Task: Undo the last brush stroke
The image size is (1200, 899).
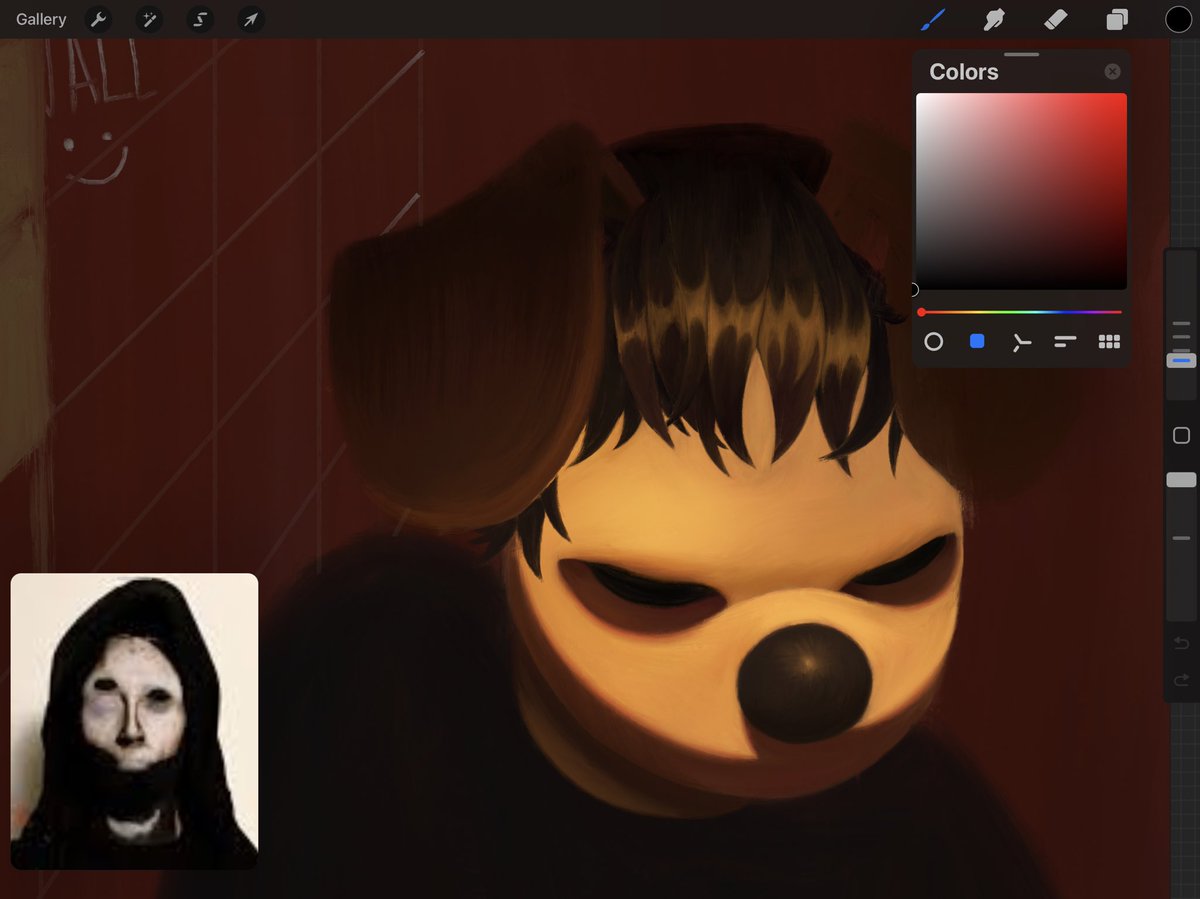Action: pos(1180,641)
